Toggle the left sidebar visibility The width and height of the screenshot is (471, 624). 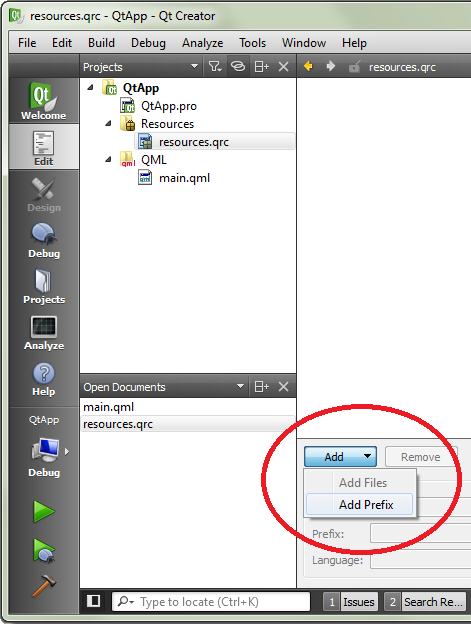[93, 601]
